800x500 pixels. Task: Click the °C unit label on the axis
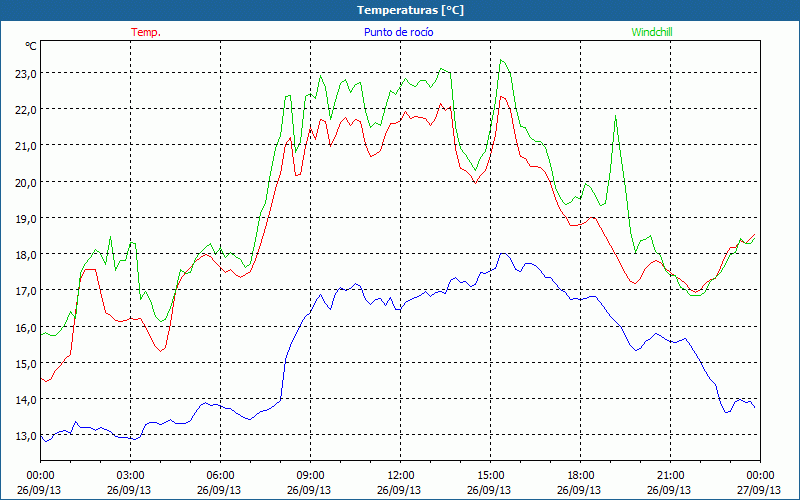(31, 46)
